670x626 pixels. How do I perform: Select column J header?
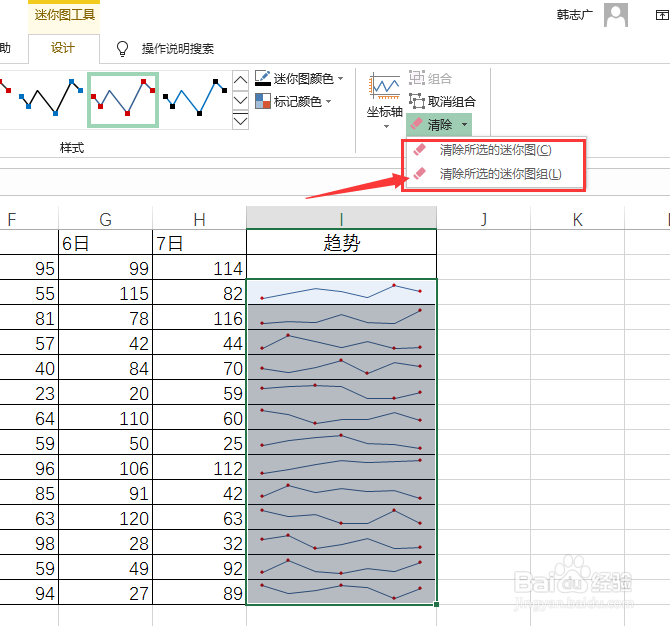tap(483, 219)
